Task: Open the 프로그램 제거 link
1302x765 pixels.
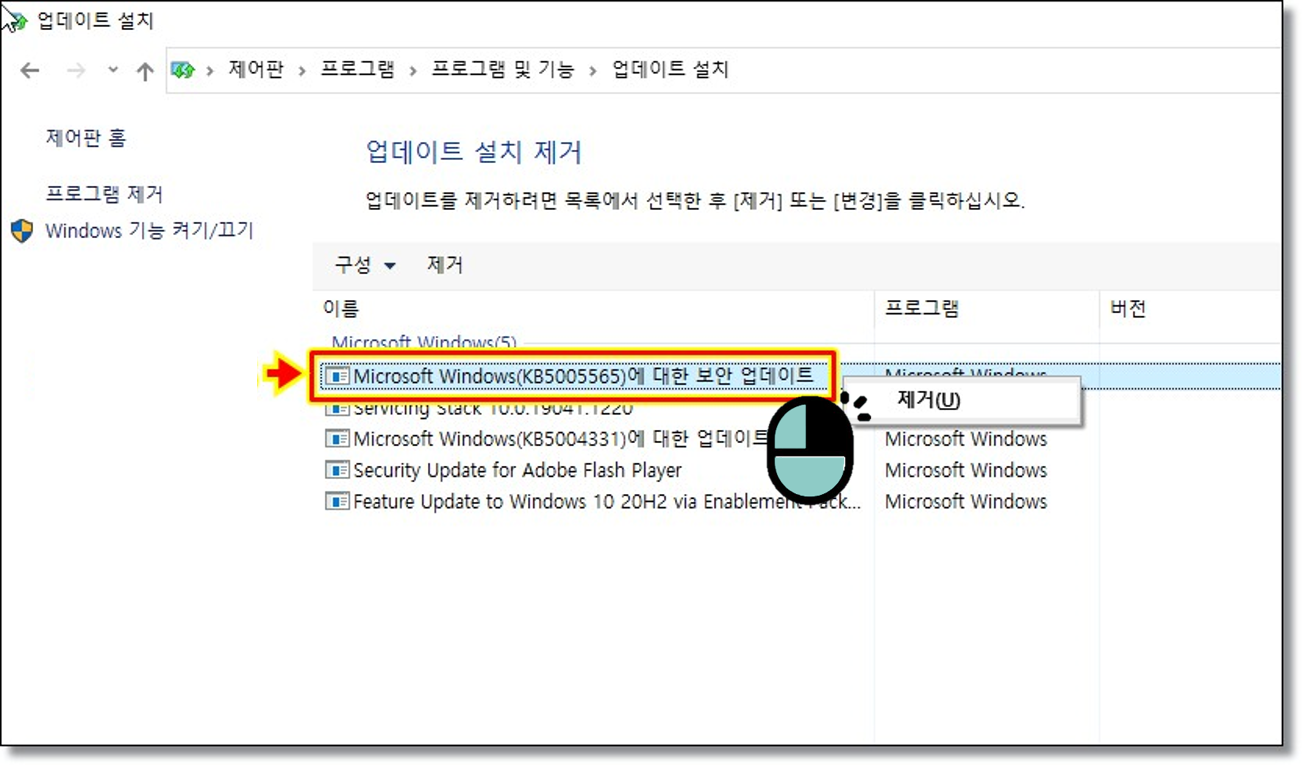Action: [104, 194]
